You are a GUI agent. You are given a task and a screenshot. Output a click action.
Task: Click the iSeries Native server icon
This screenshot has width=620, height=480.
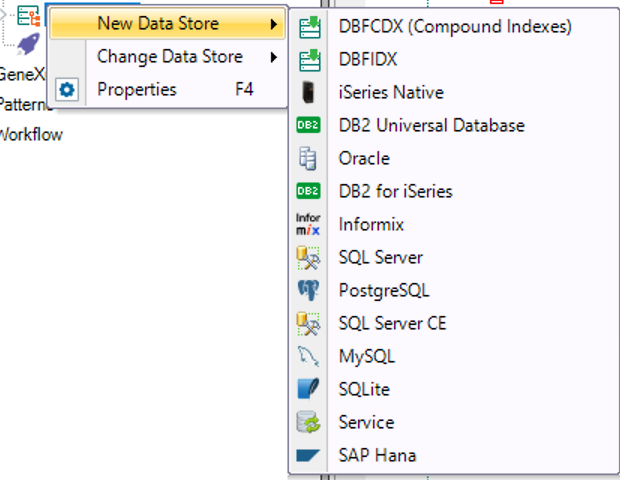[308, 92]
